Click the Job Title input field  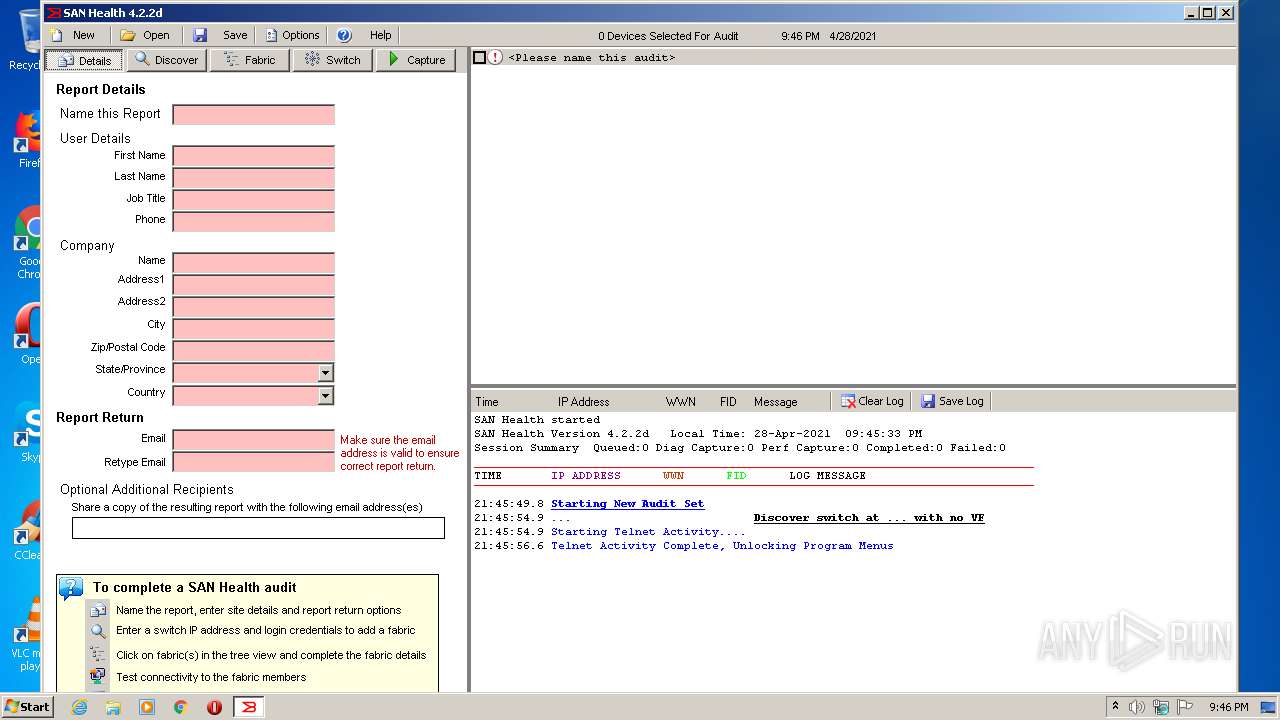click(254, 199)
